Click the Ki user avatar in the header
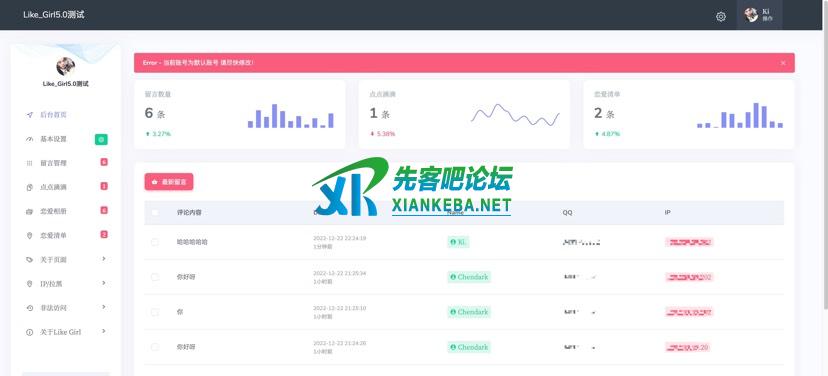This screenshot has height=376, width=828. point(751,15)
